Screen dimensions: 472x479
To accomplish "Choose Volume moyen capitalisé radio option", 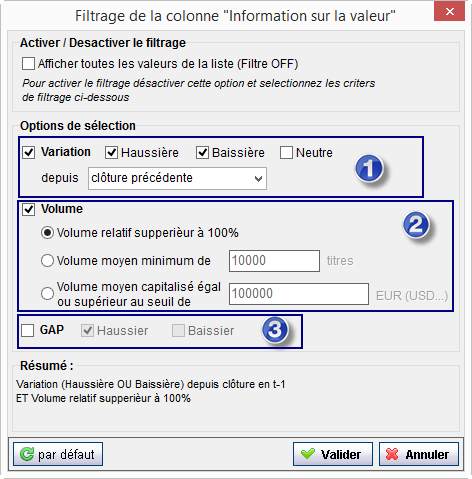I will click(x=47, y=293).
